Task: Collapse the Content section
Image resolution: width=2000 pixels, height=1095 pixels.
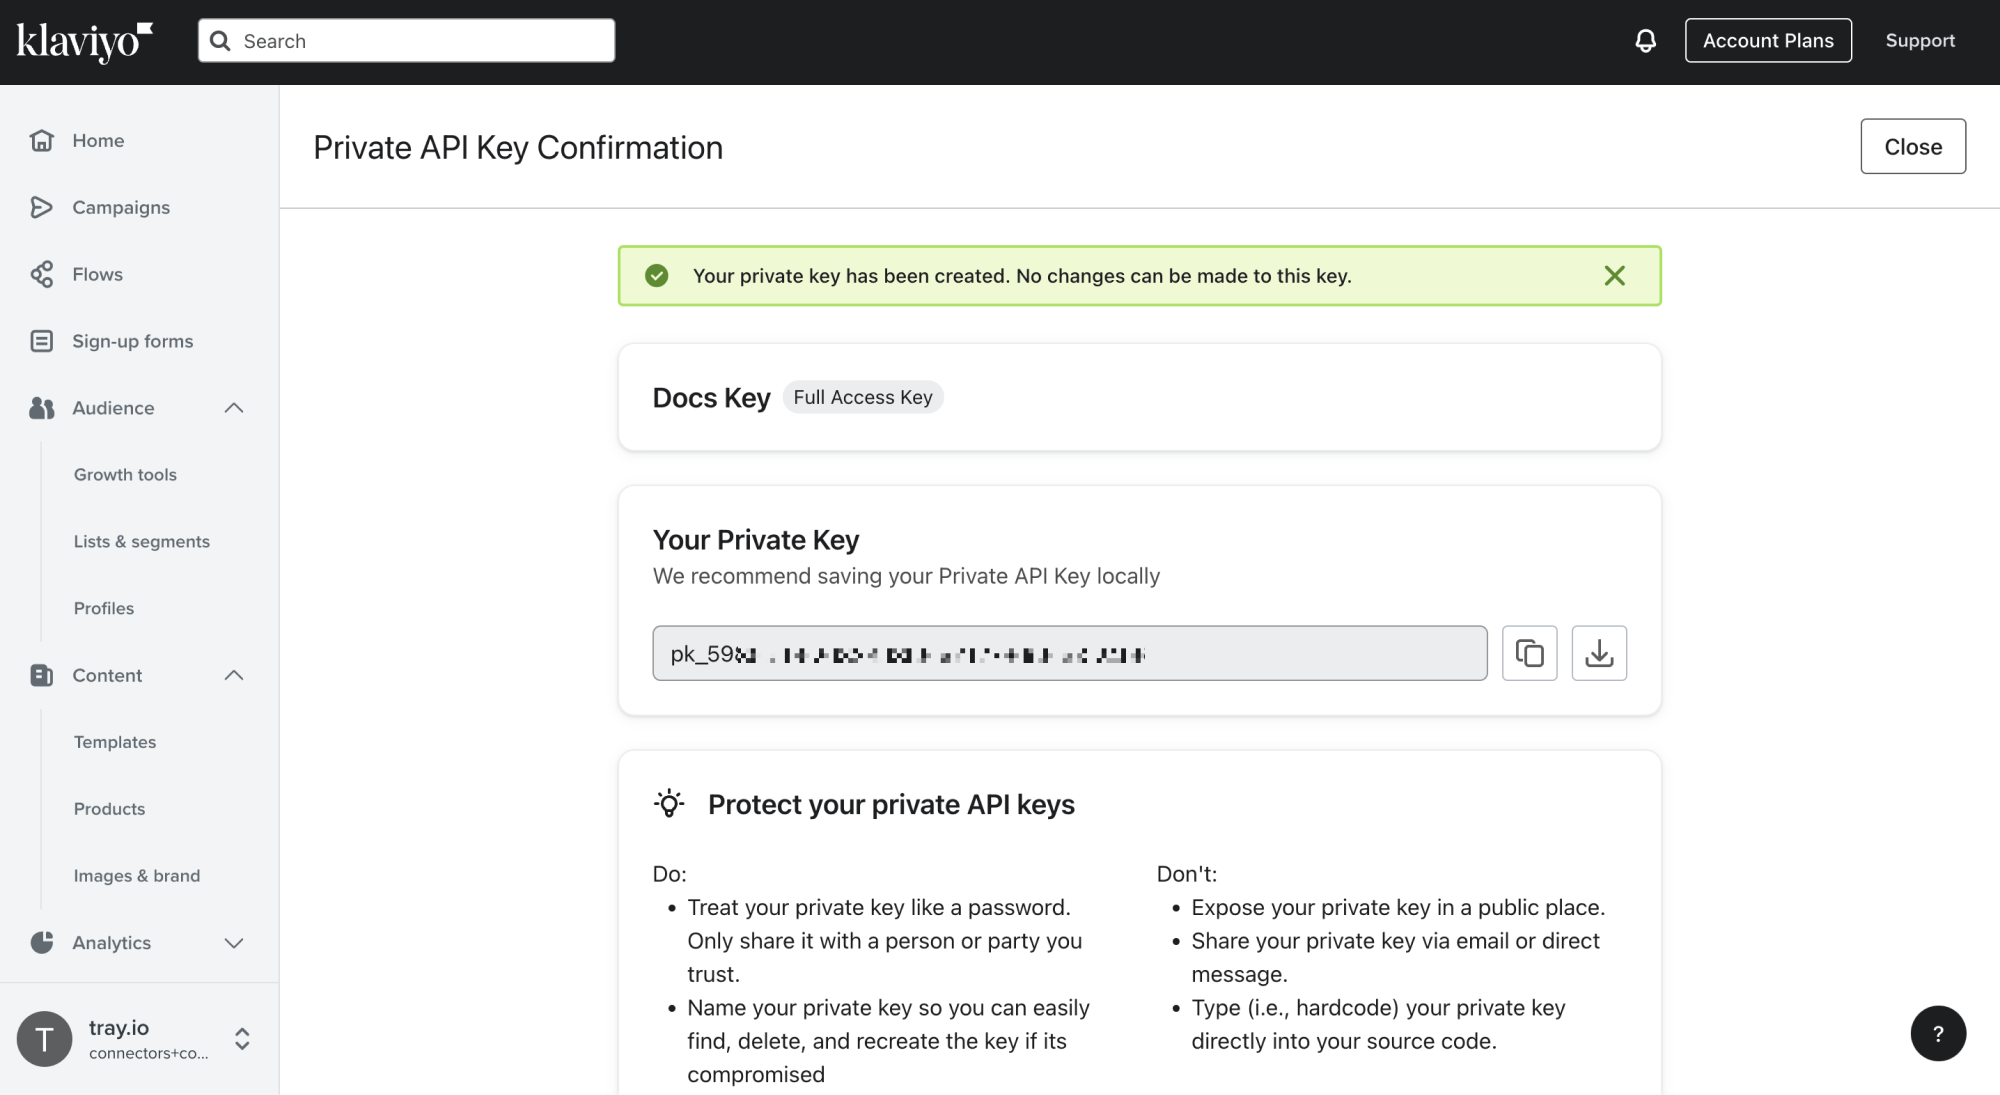Action: pyautogui.click(x=234, y=675)
